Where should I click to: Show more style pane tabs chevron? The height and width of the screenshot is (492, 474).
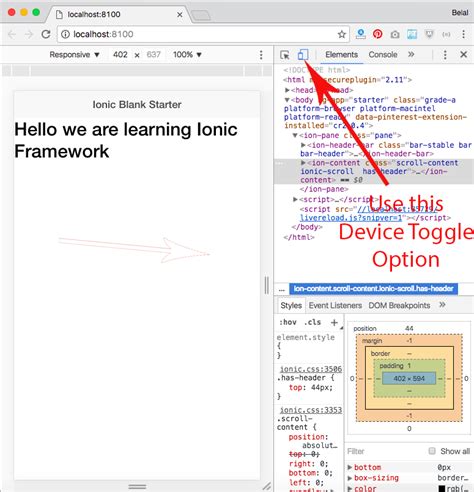442,305
